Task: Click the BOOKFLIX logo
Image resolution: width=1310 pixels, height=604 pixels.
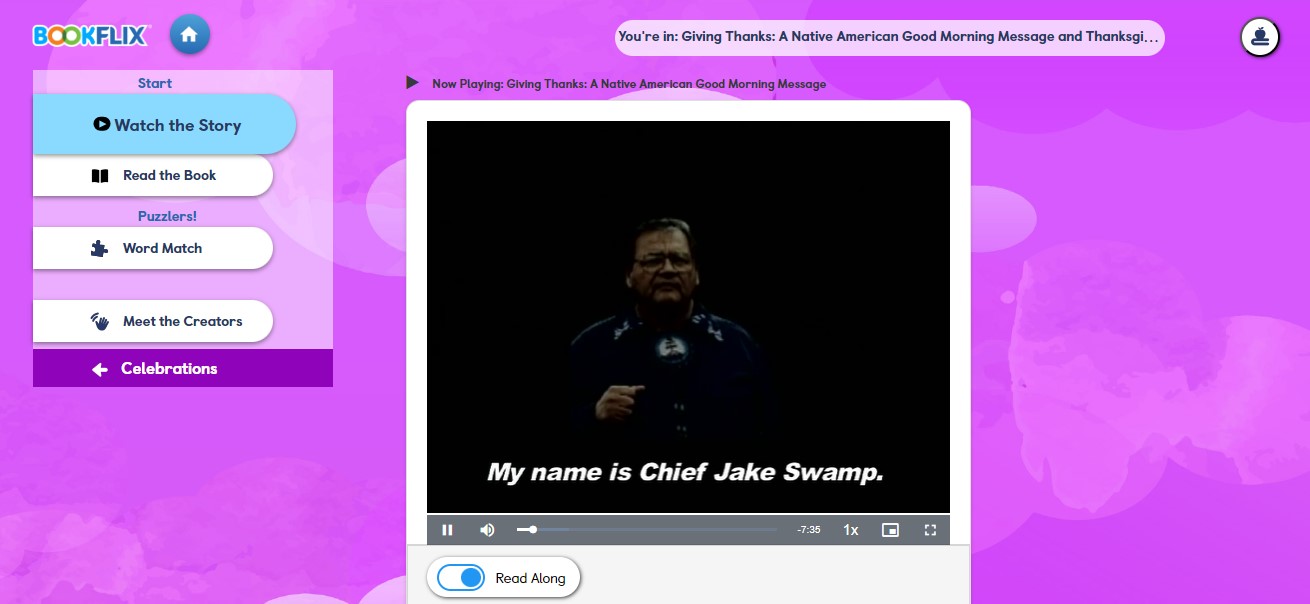Action: (x=91, y=36)
